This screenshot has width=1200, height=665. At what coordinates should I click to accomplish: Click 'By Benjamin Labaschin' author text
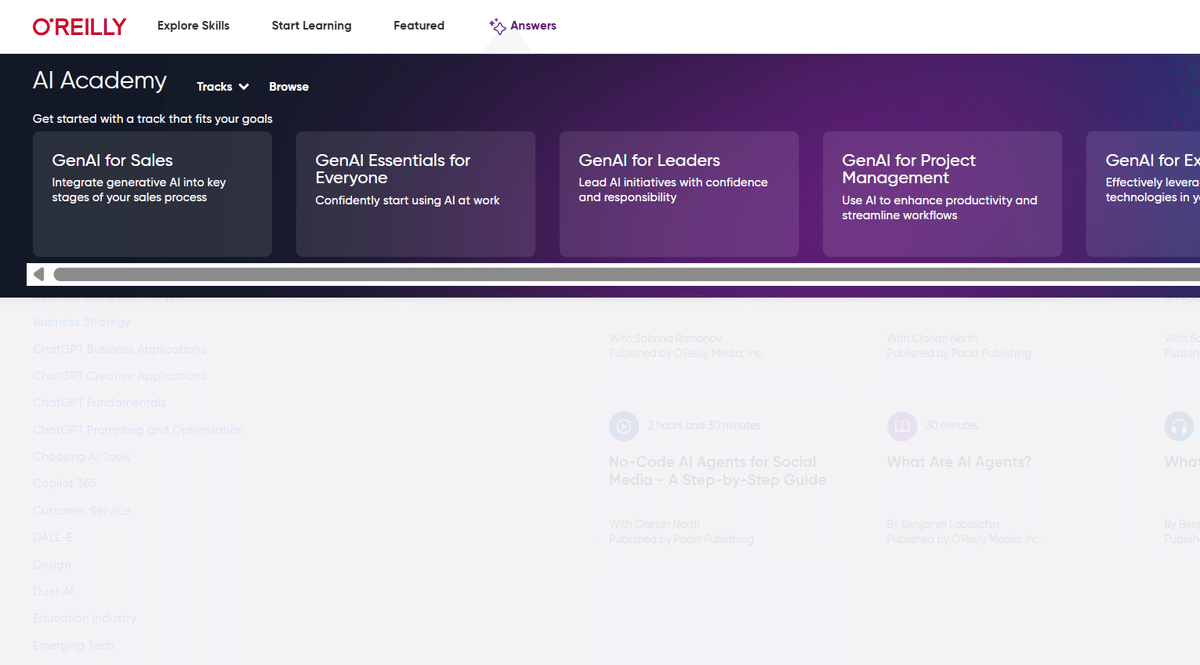[x=943, y=524]
